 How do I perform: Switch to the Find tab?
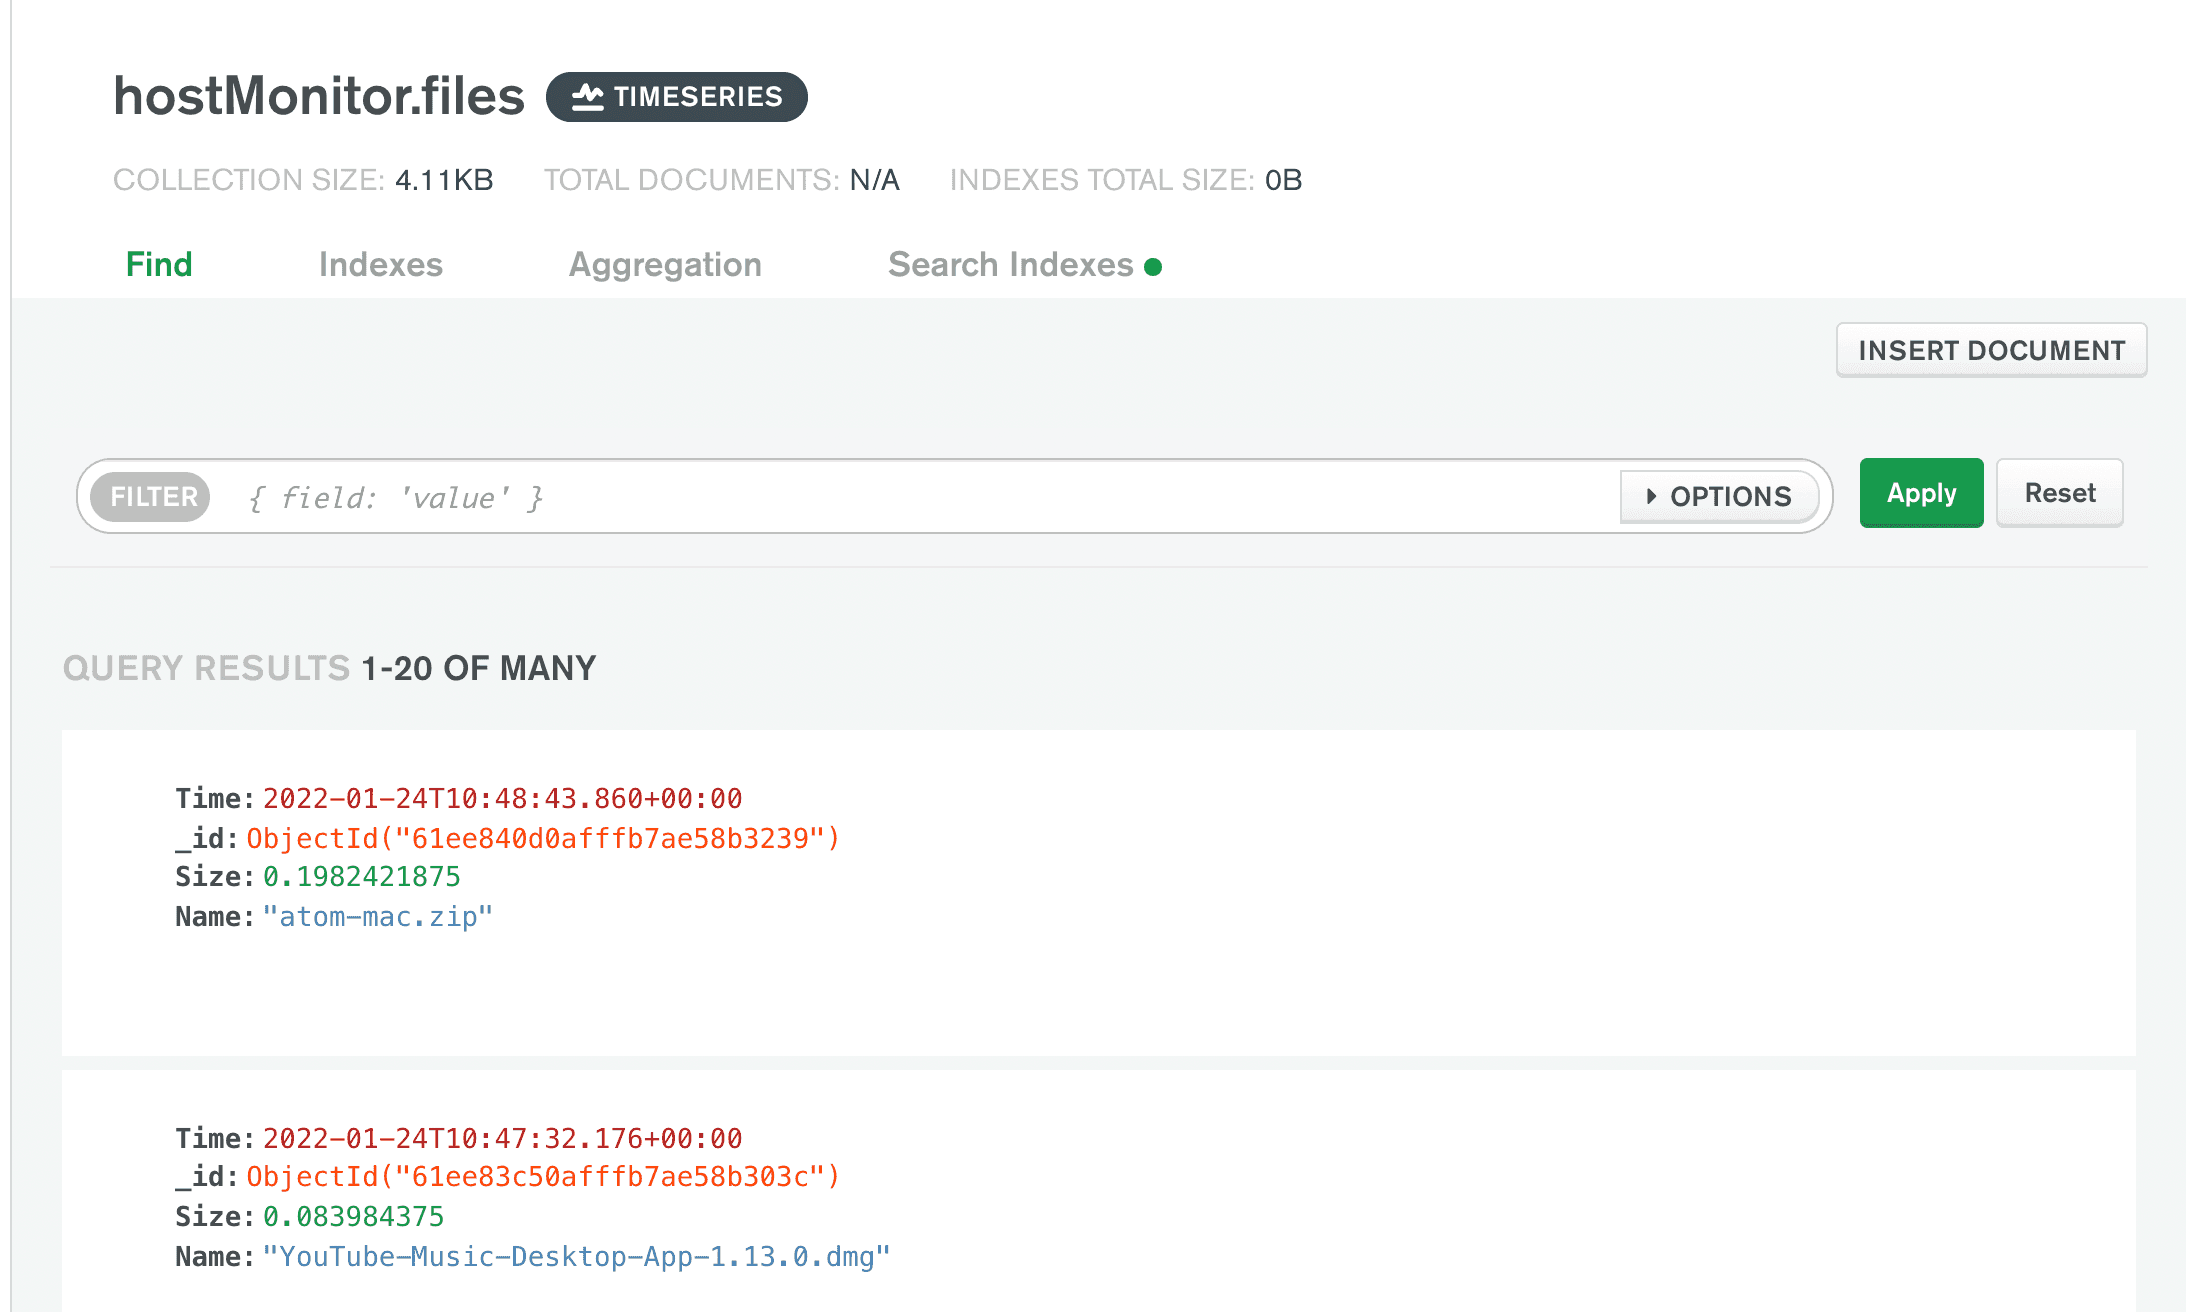pos(159,265)
